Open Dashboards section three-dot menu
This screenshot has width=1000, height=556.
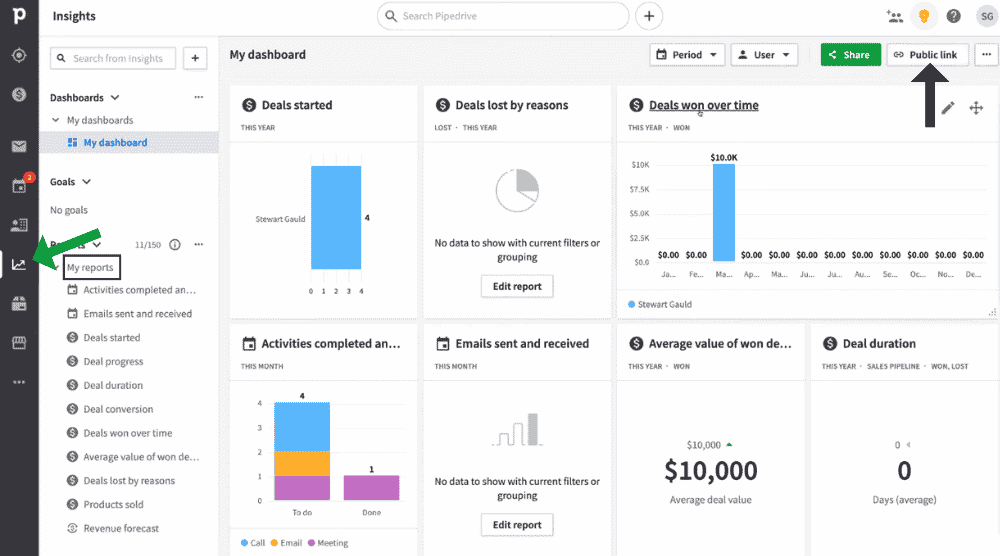click(199, 97)
